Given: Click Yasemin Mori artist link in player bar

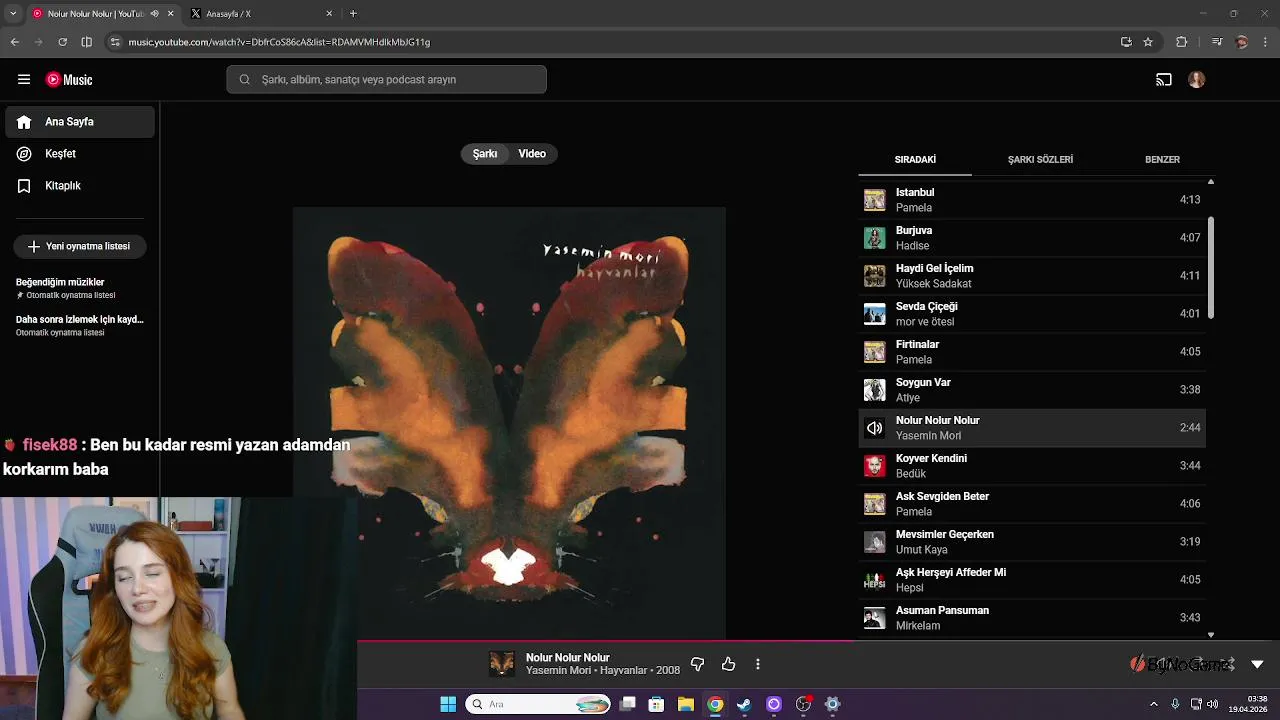Looking at the screenshot, I should point(559,671).
